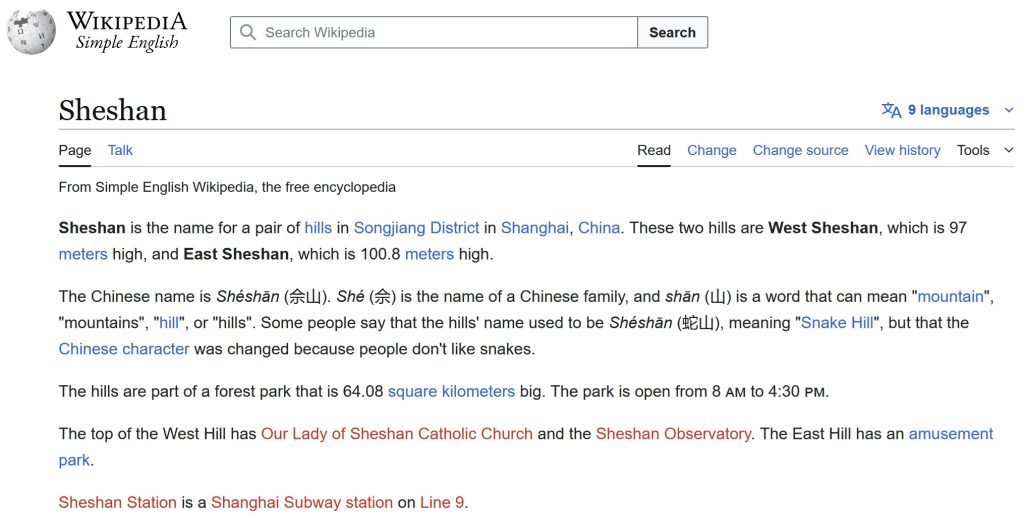Open the Sheshan Observatory red link
The width and height of the screenshot is (1024, 522).
(x=673, y=434)
